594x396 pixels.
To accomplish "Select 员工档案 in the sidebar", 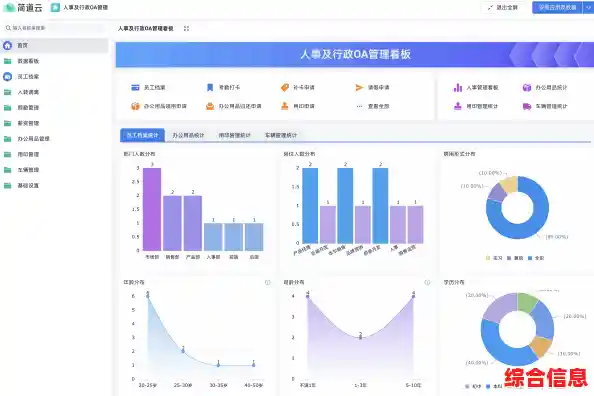I will tap(54, 77).
